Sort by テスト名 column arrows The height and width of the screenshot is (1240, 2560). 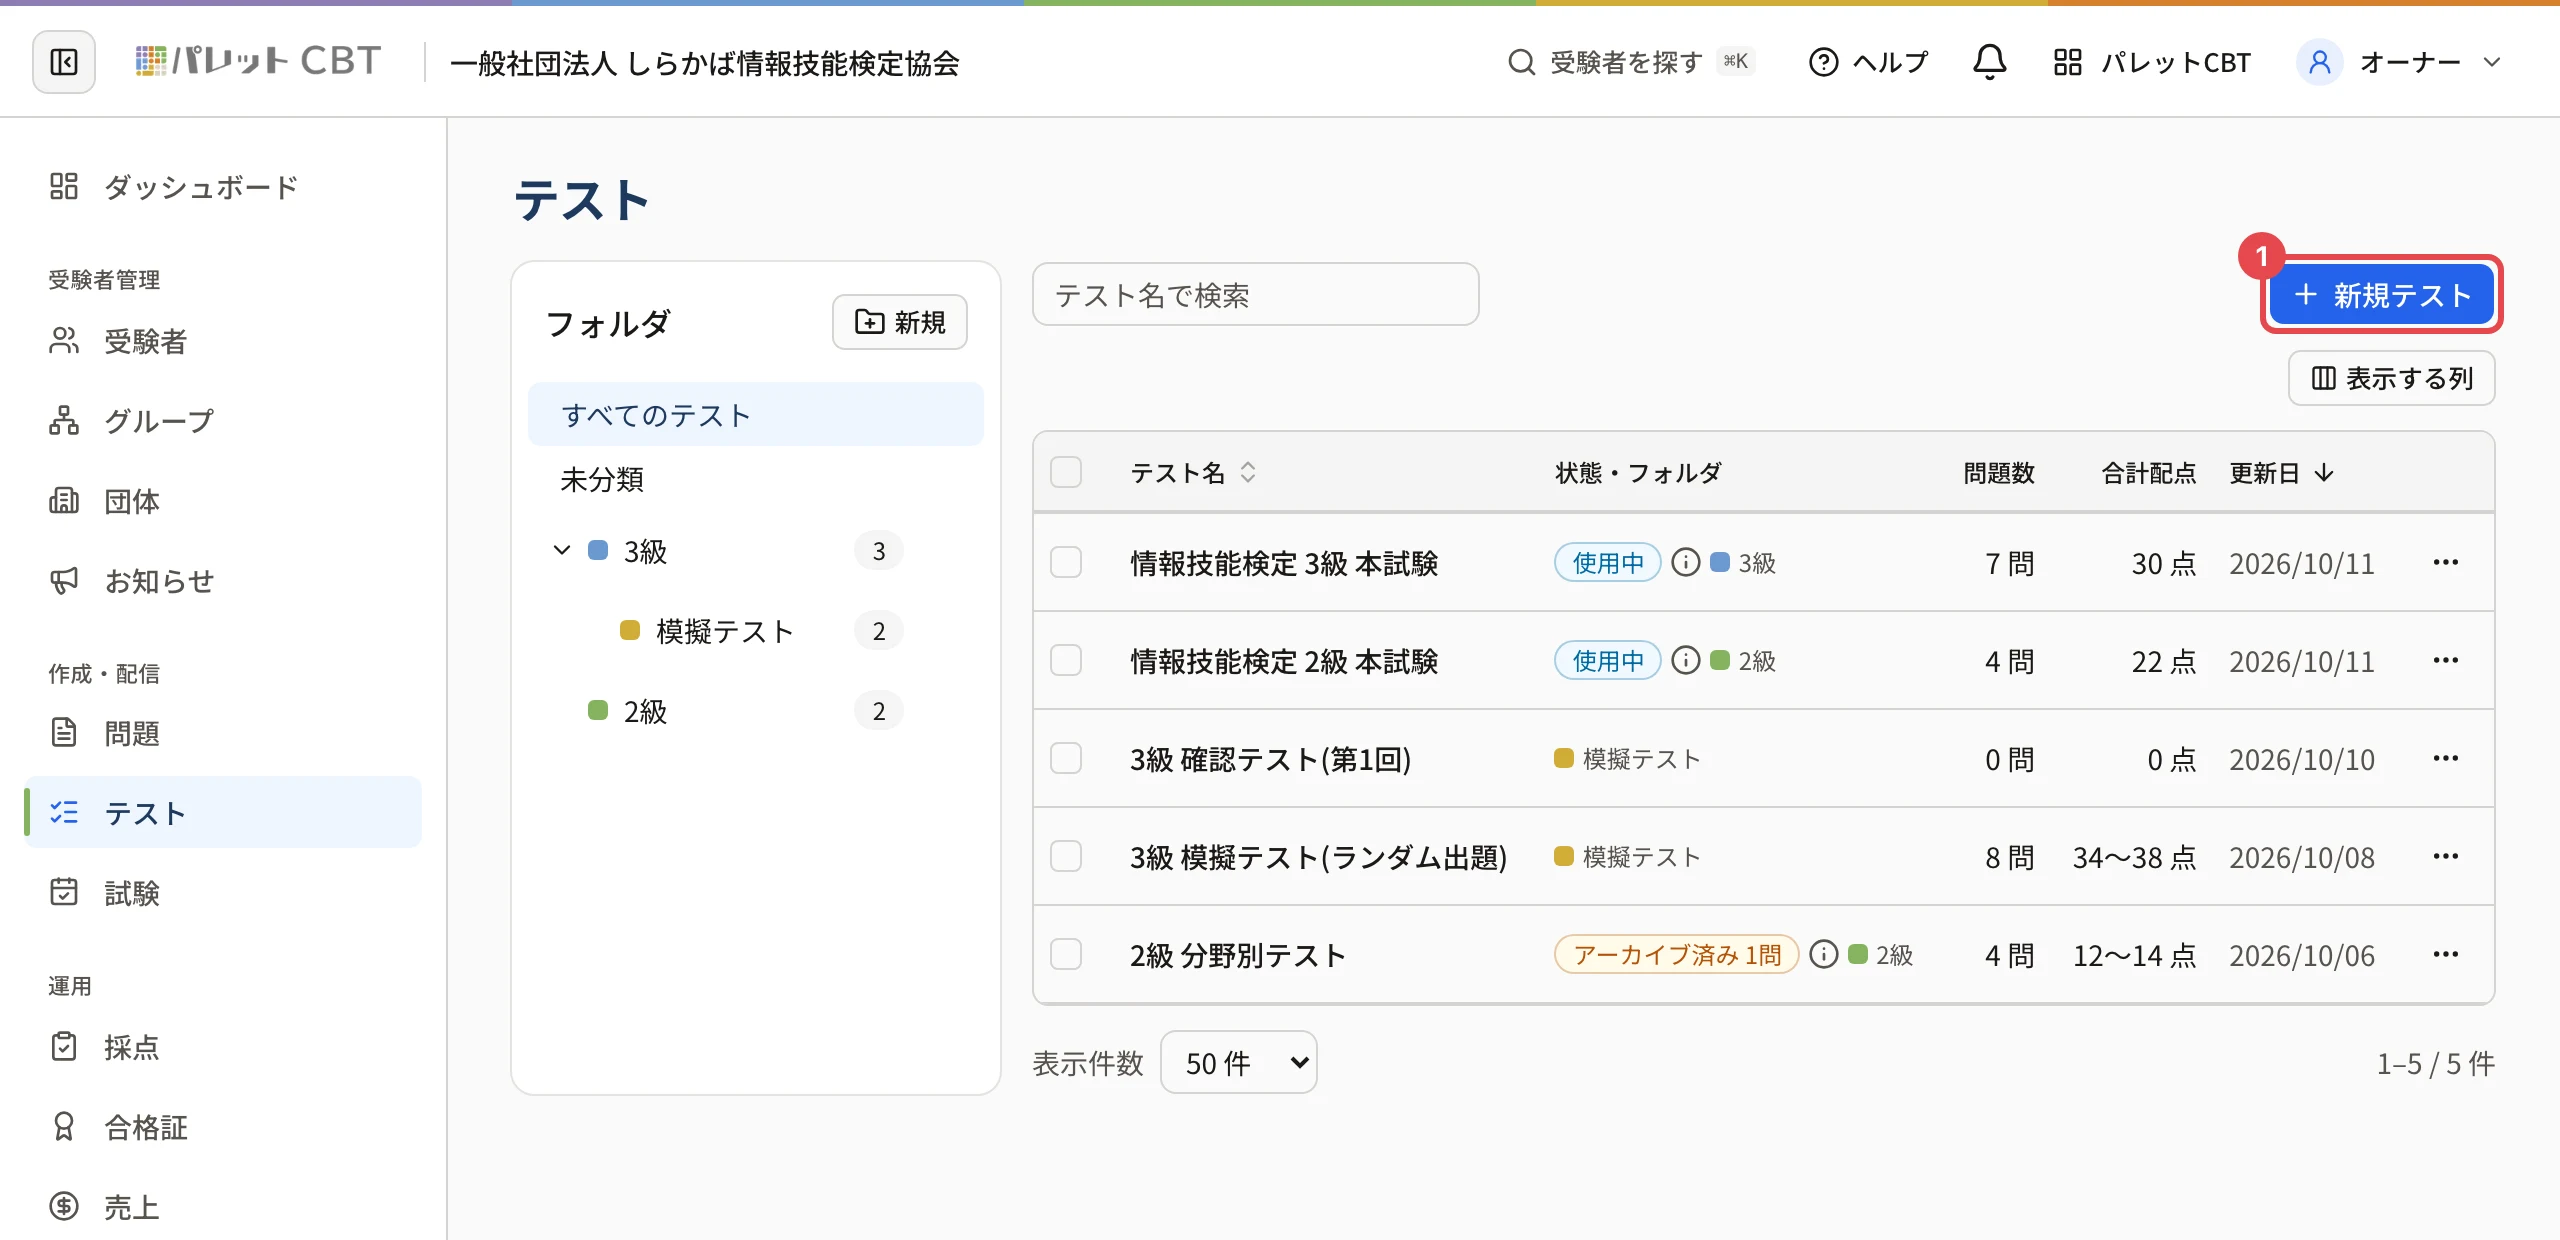tap(1248, 473)
